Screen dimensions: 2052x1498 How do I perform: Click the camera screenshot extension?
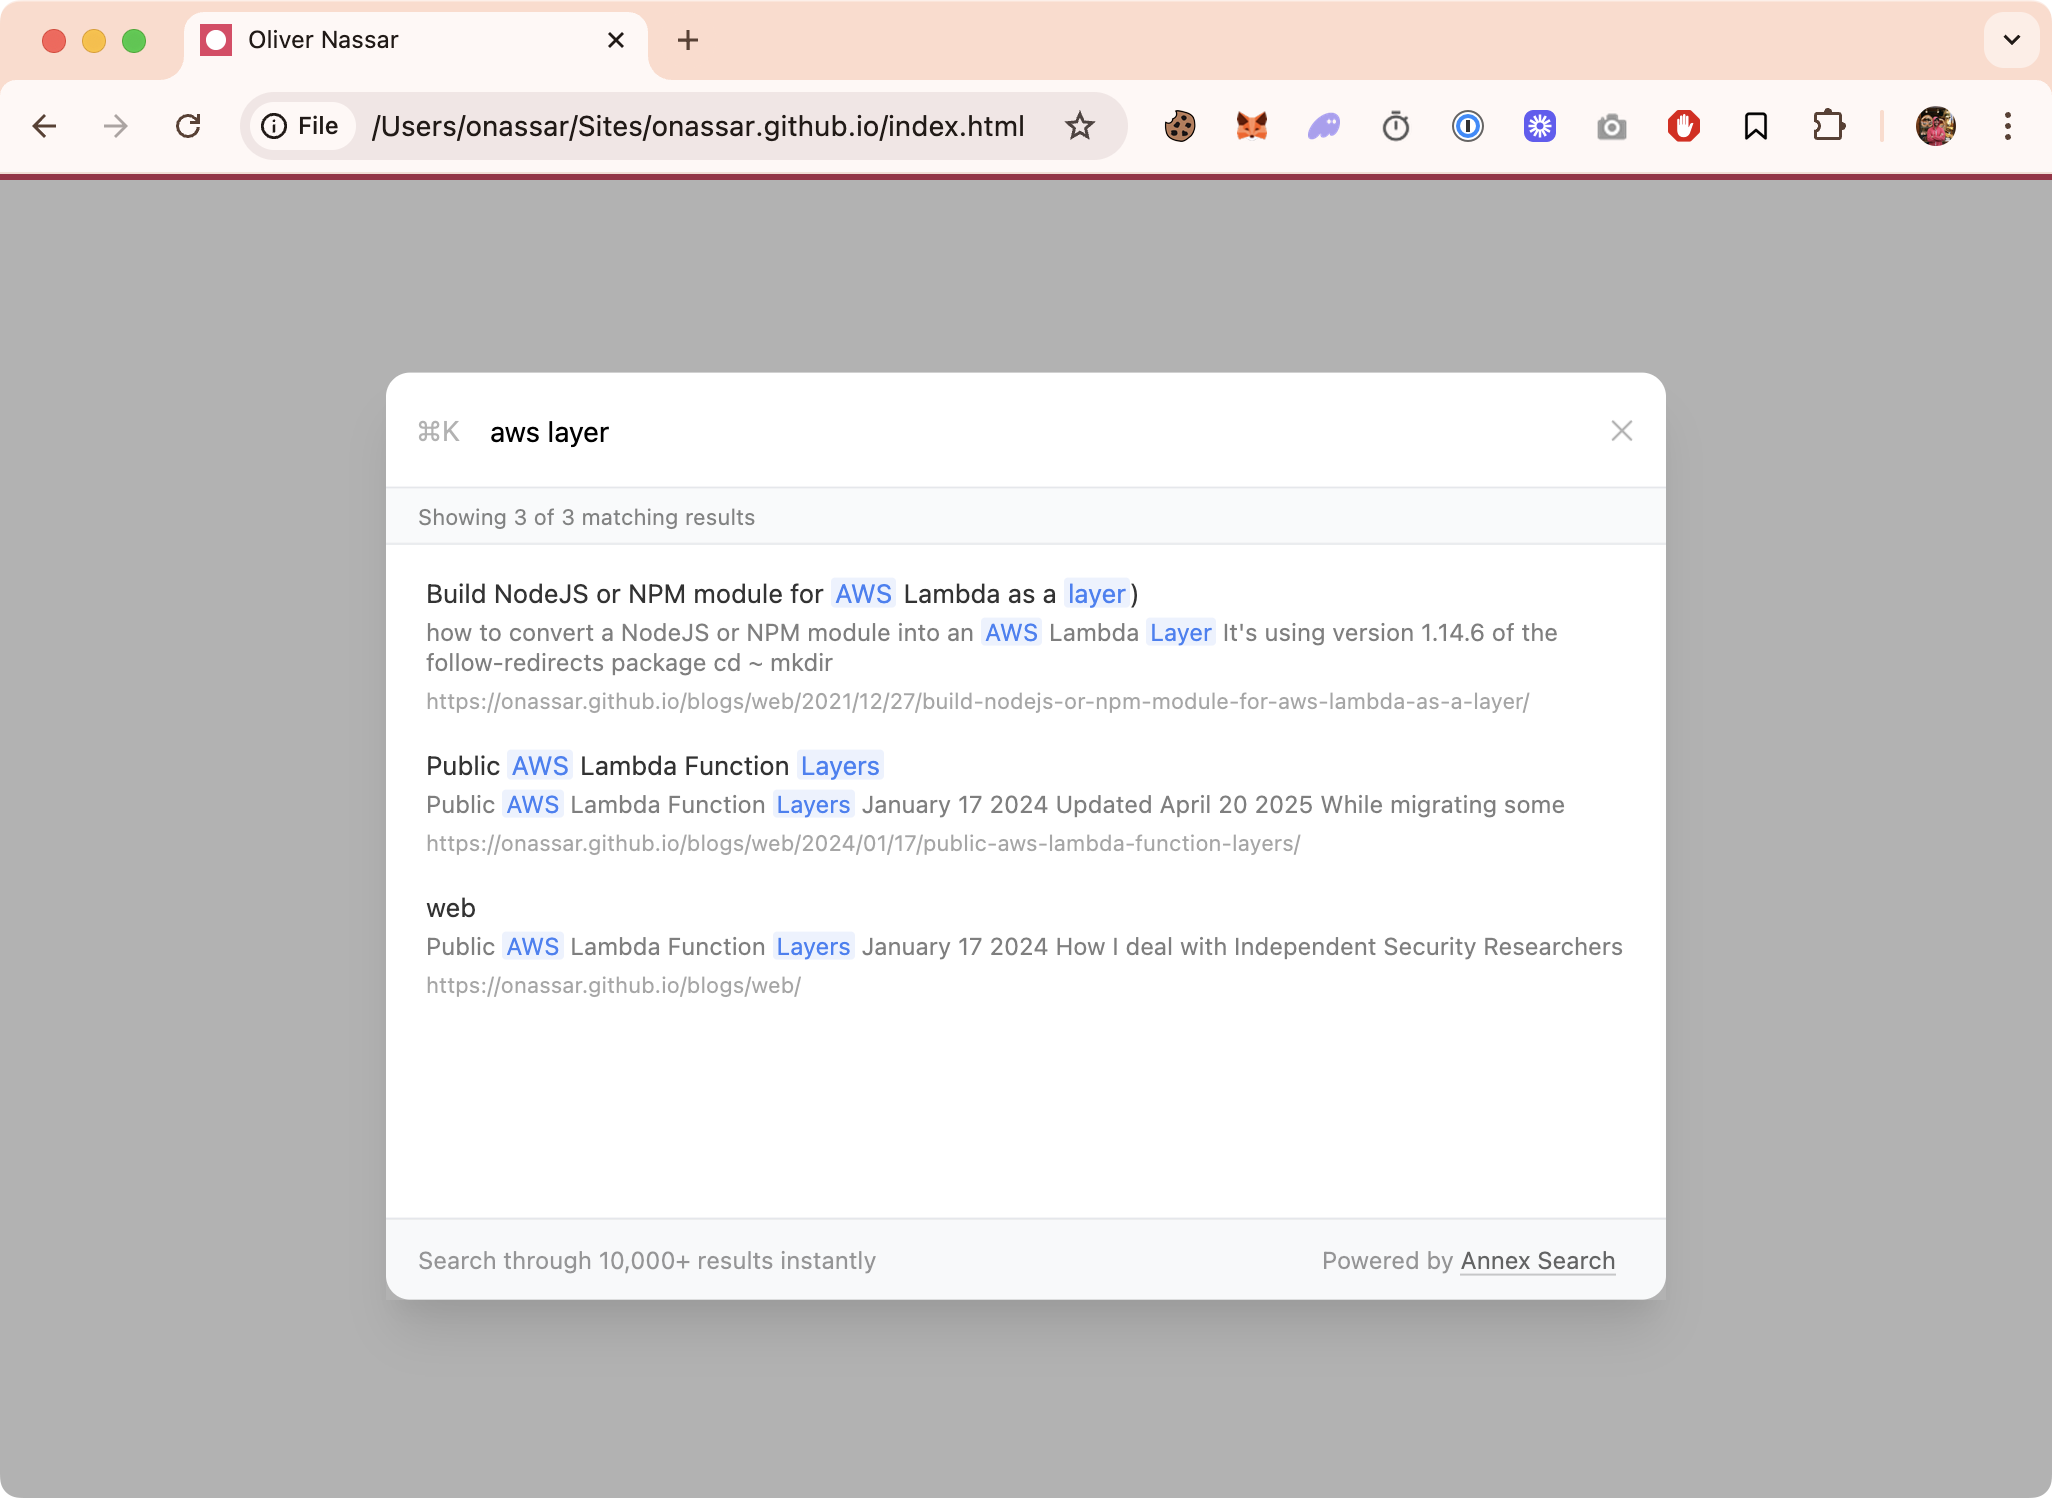click(1612, 126)
